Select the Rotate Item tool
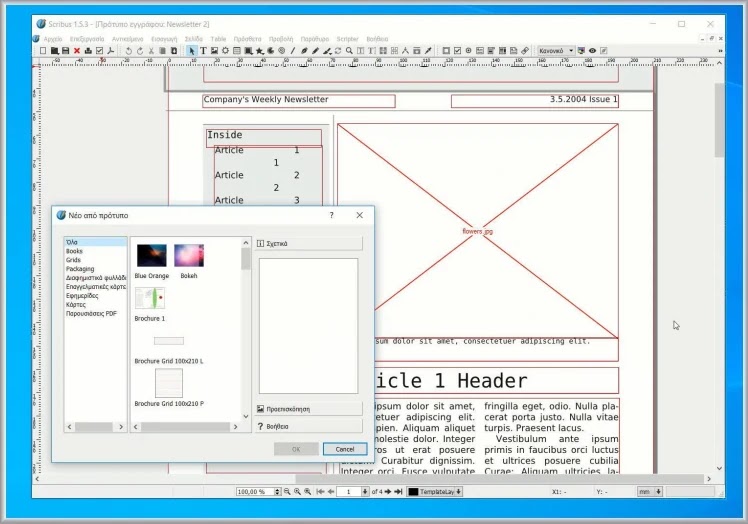The width and height of the screenshot is (748, 524). tap(338, 51)
